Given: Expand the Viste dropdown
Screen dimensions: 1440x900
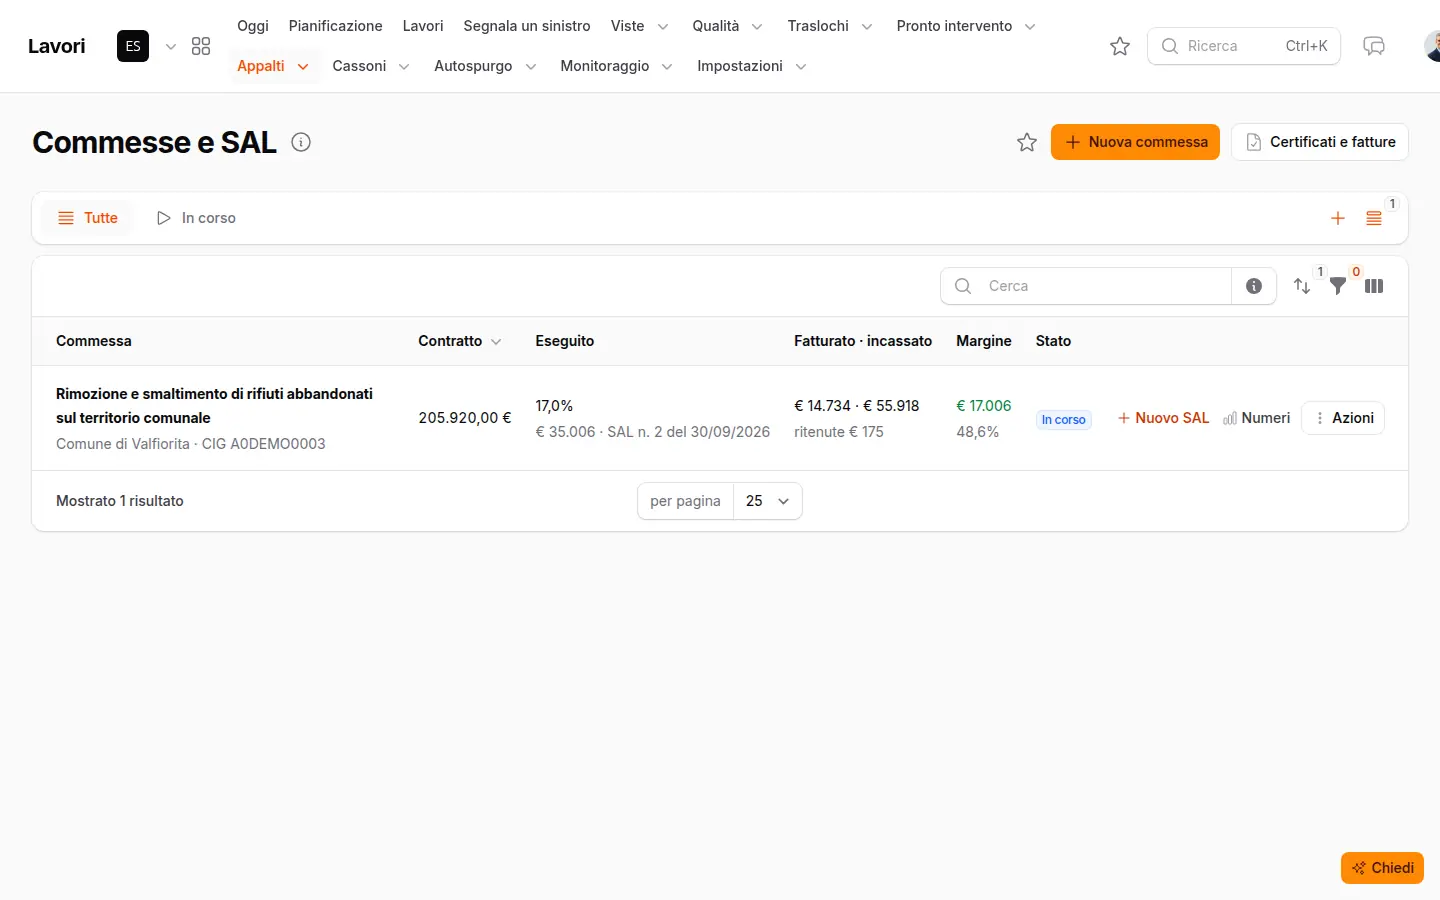Looking at the screenshot, I should pyautogui.click(x=640, y=26).
